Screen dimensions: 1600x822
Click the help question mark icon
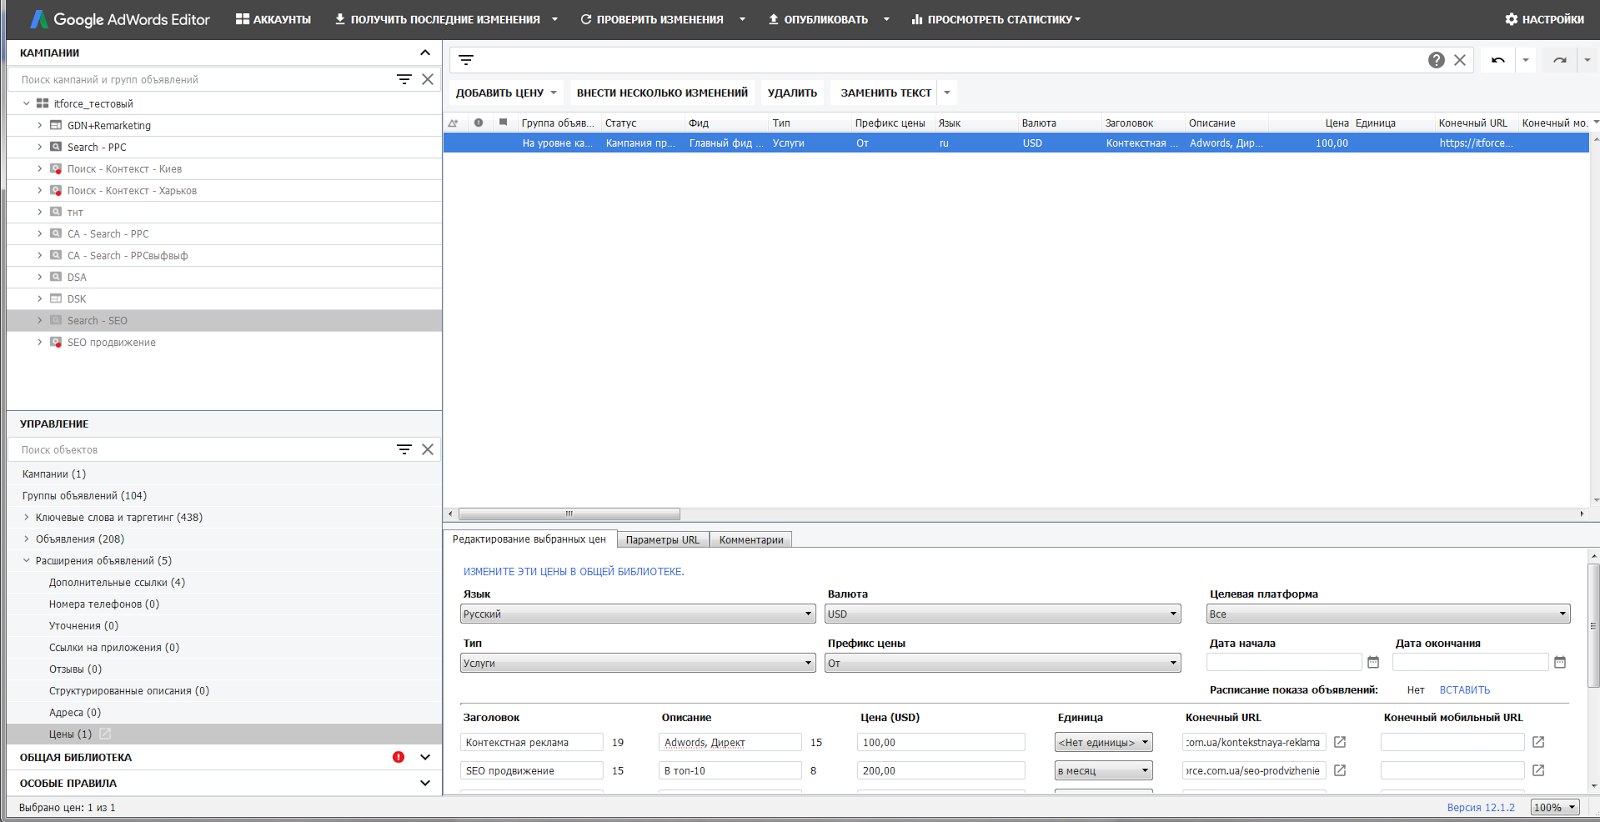[1436, 60]
